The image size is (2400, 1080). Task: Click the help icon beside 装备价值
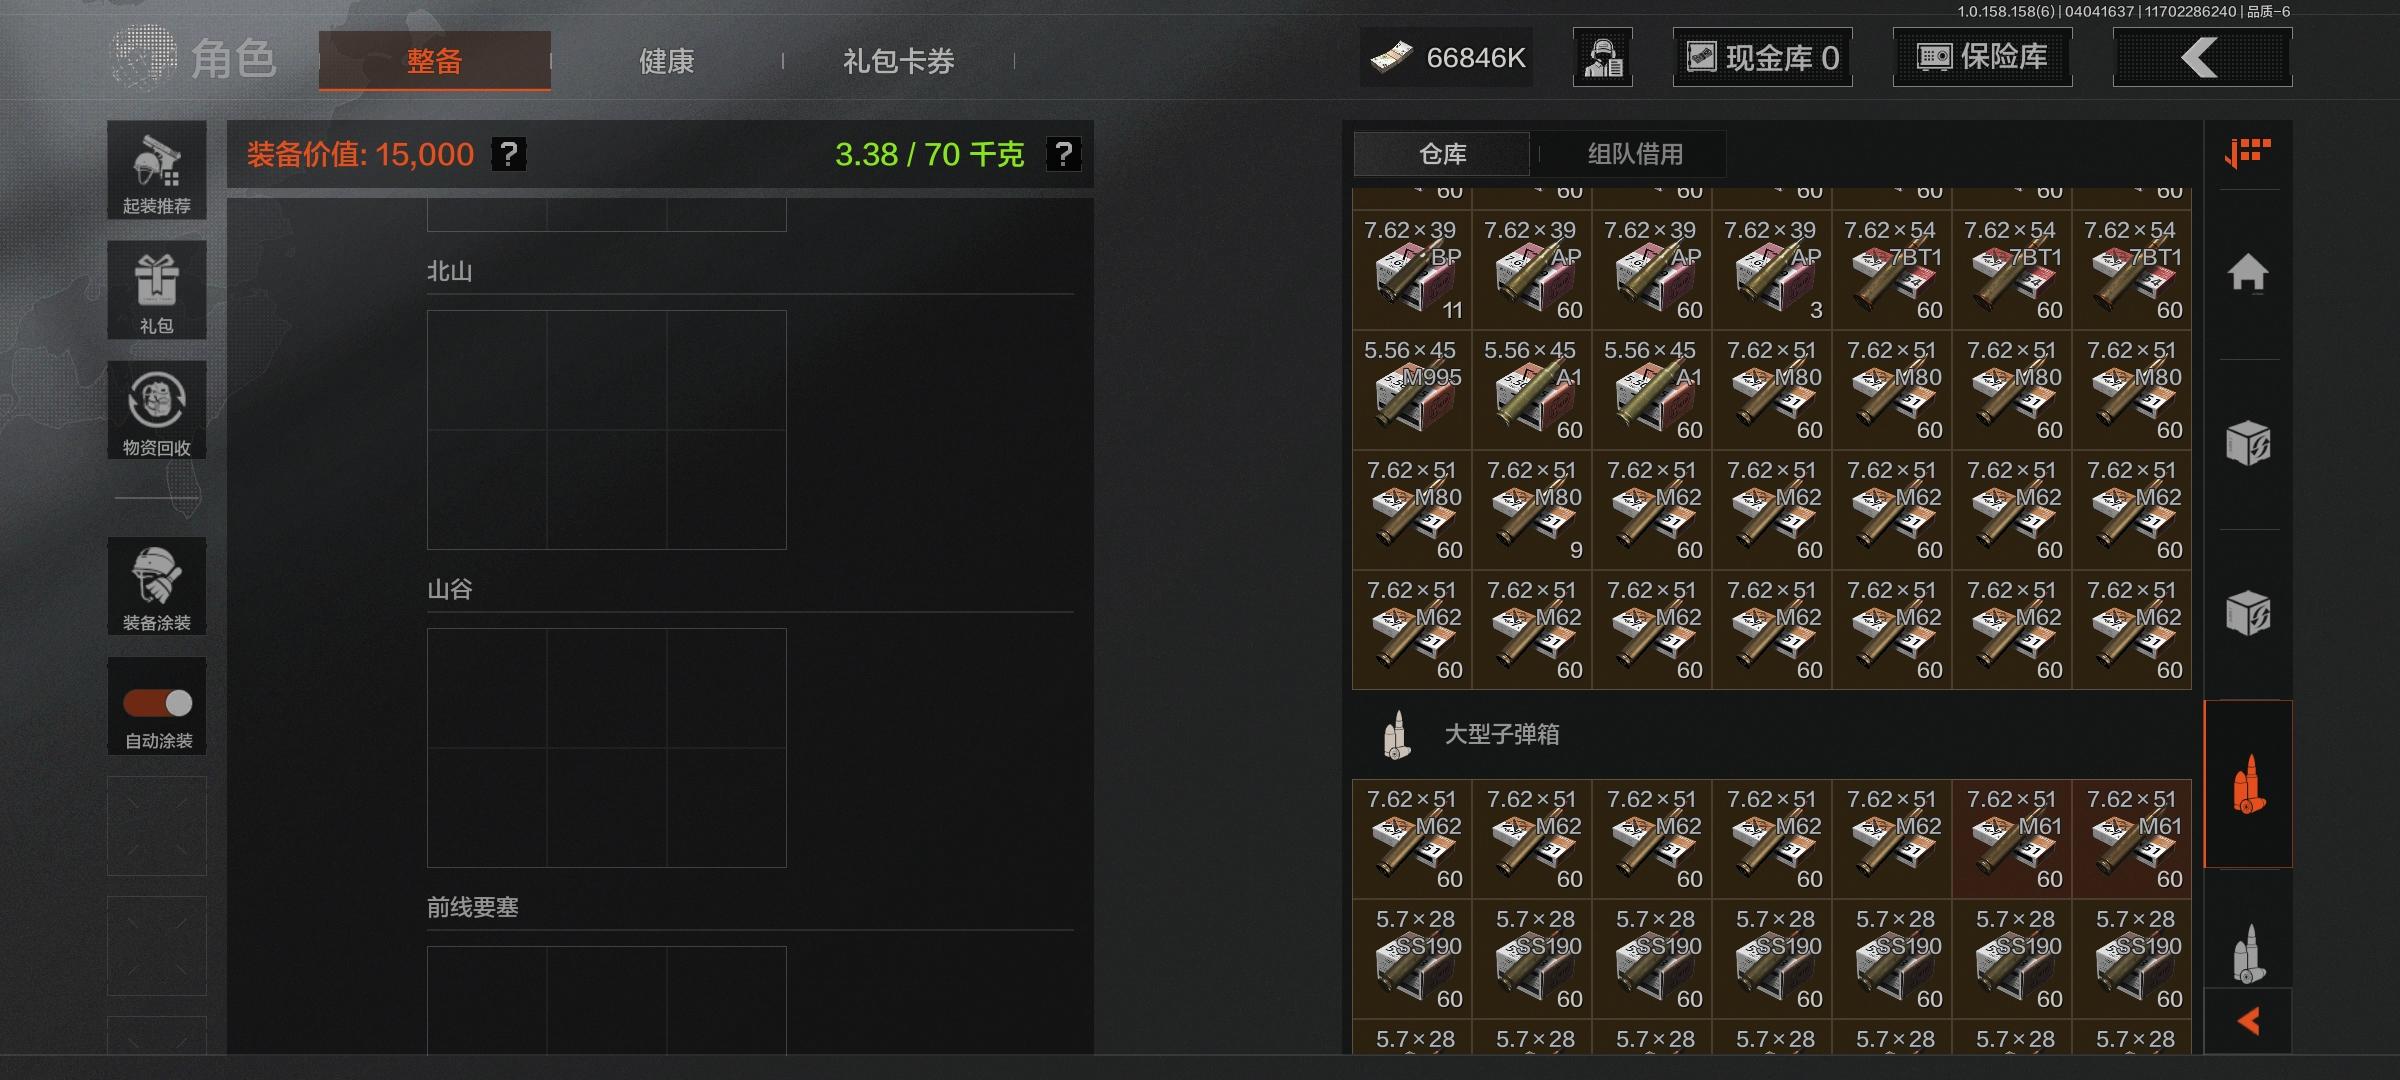(509, 154)
